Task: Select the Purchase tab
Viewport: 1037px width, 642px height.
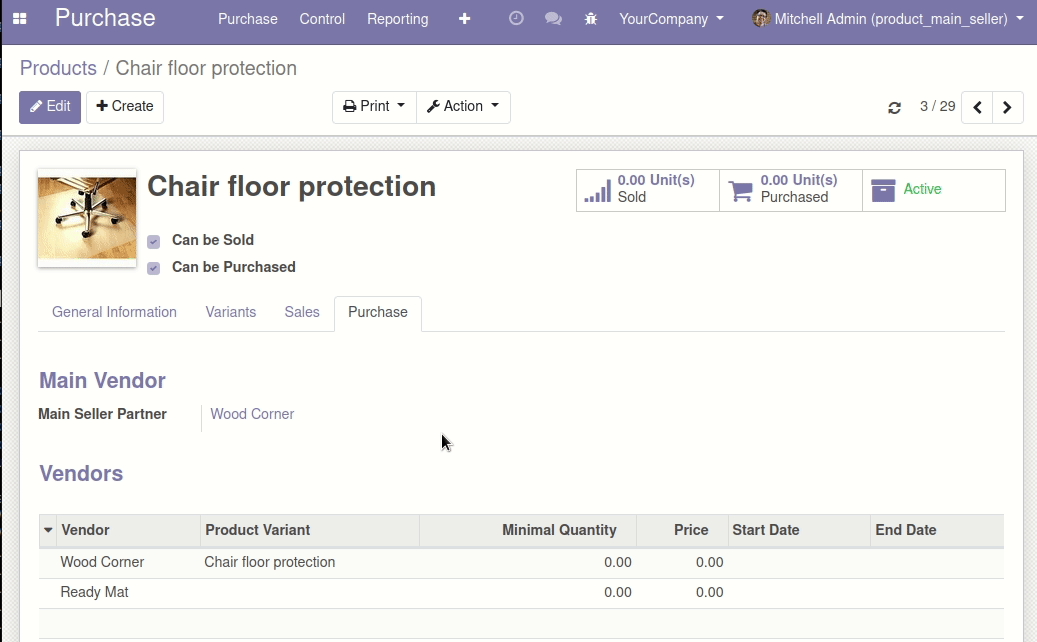Action: click(x=378, y=313)
